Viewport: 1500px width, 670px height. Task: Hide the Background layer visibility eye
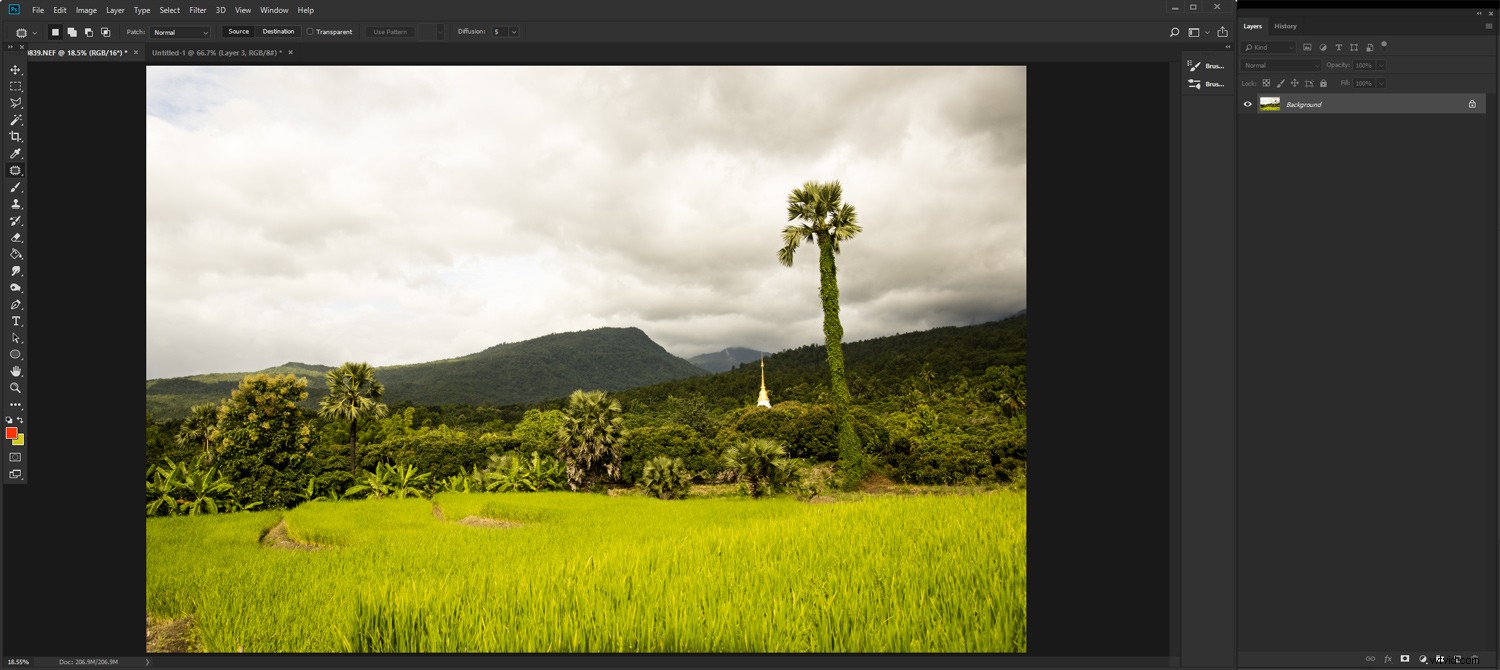(x=1247, y=104)
